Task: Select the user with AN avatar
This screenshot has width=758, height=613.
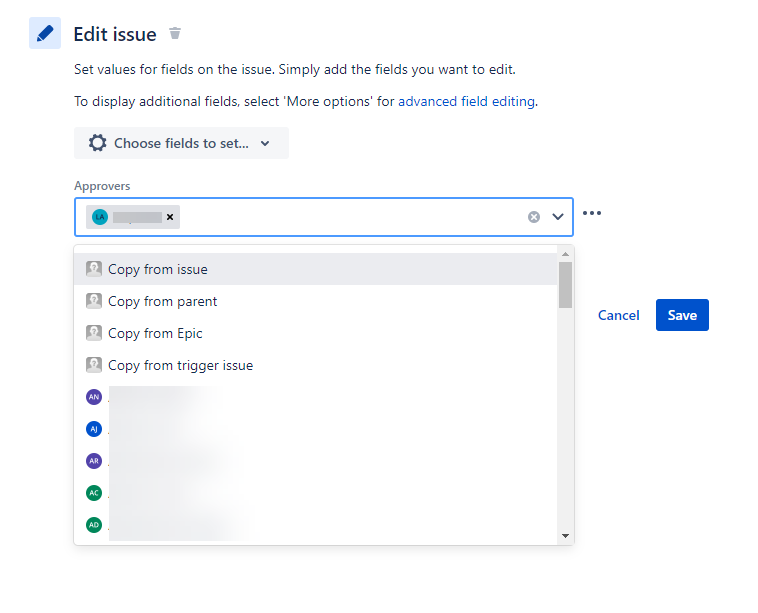Action: tap(316, 397)
